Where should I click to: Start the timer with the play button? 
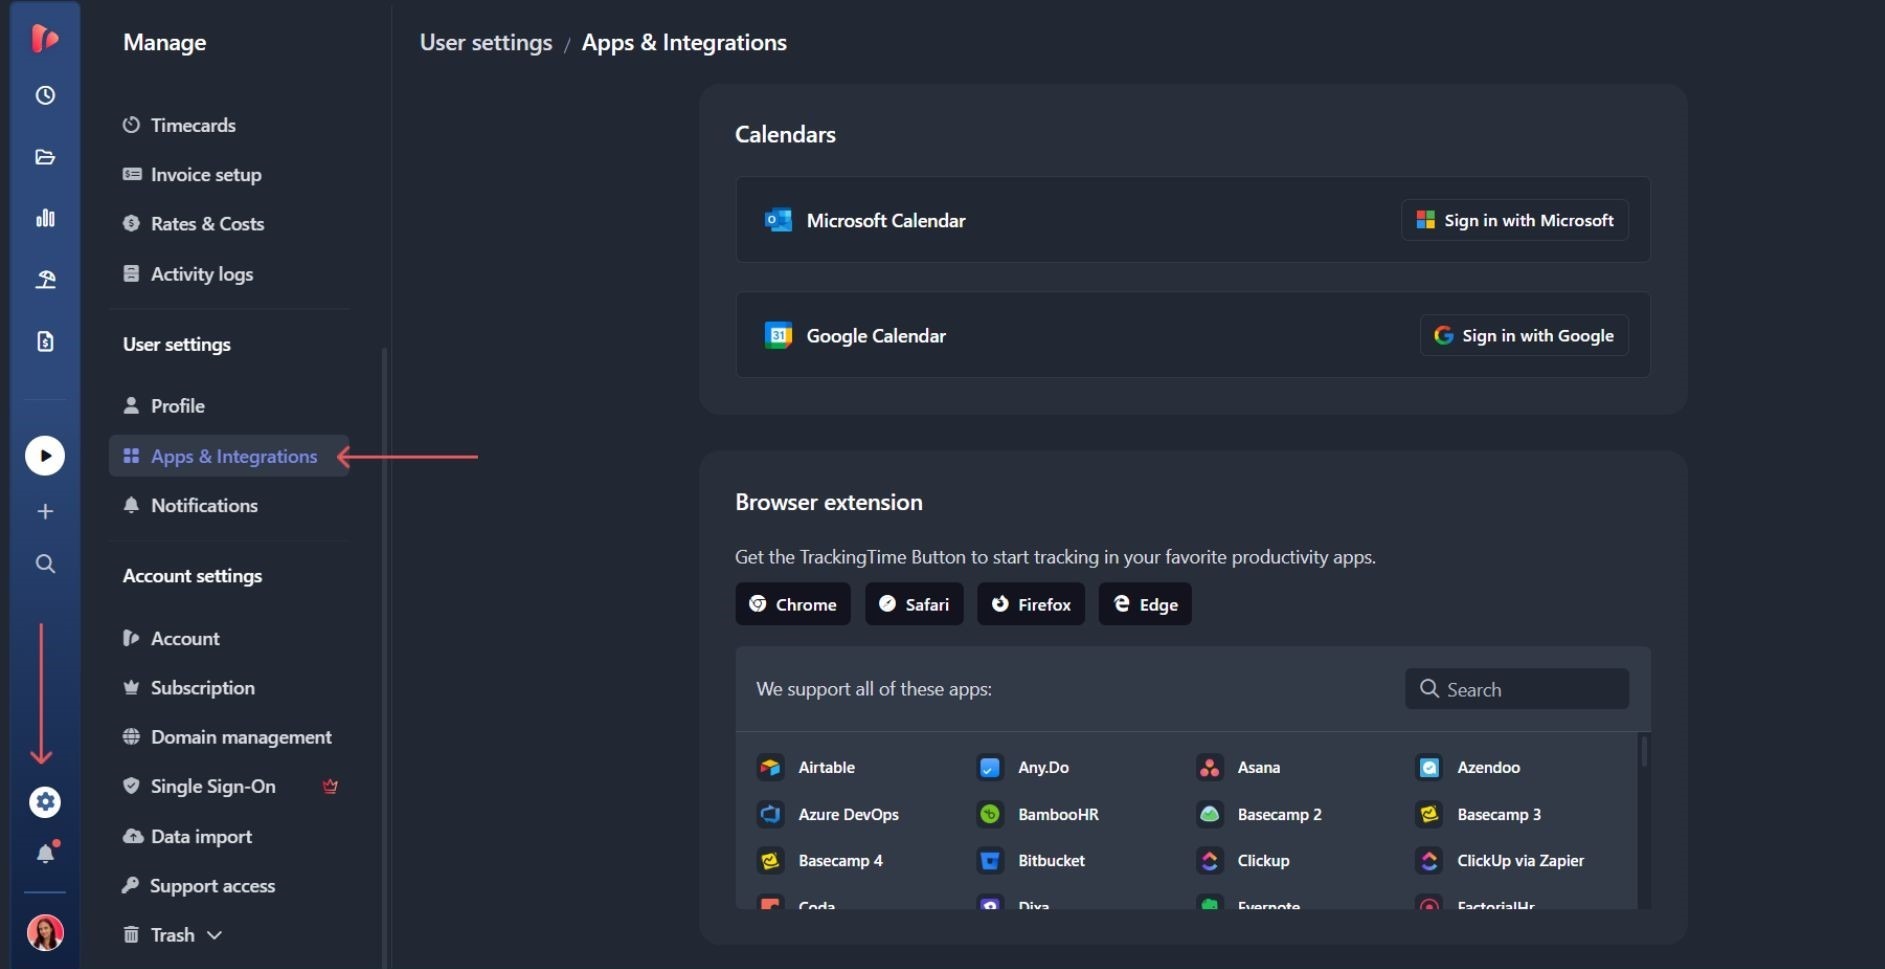[45, 456]
